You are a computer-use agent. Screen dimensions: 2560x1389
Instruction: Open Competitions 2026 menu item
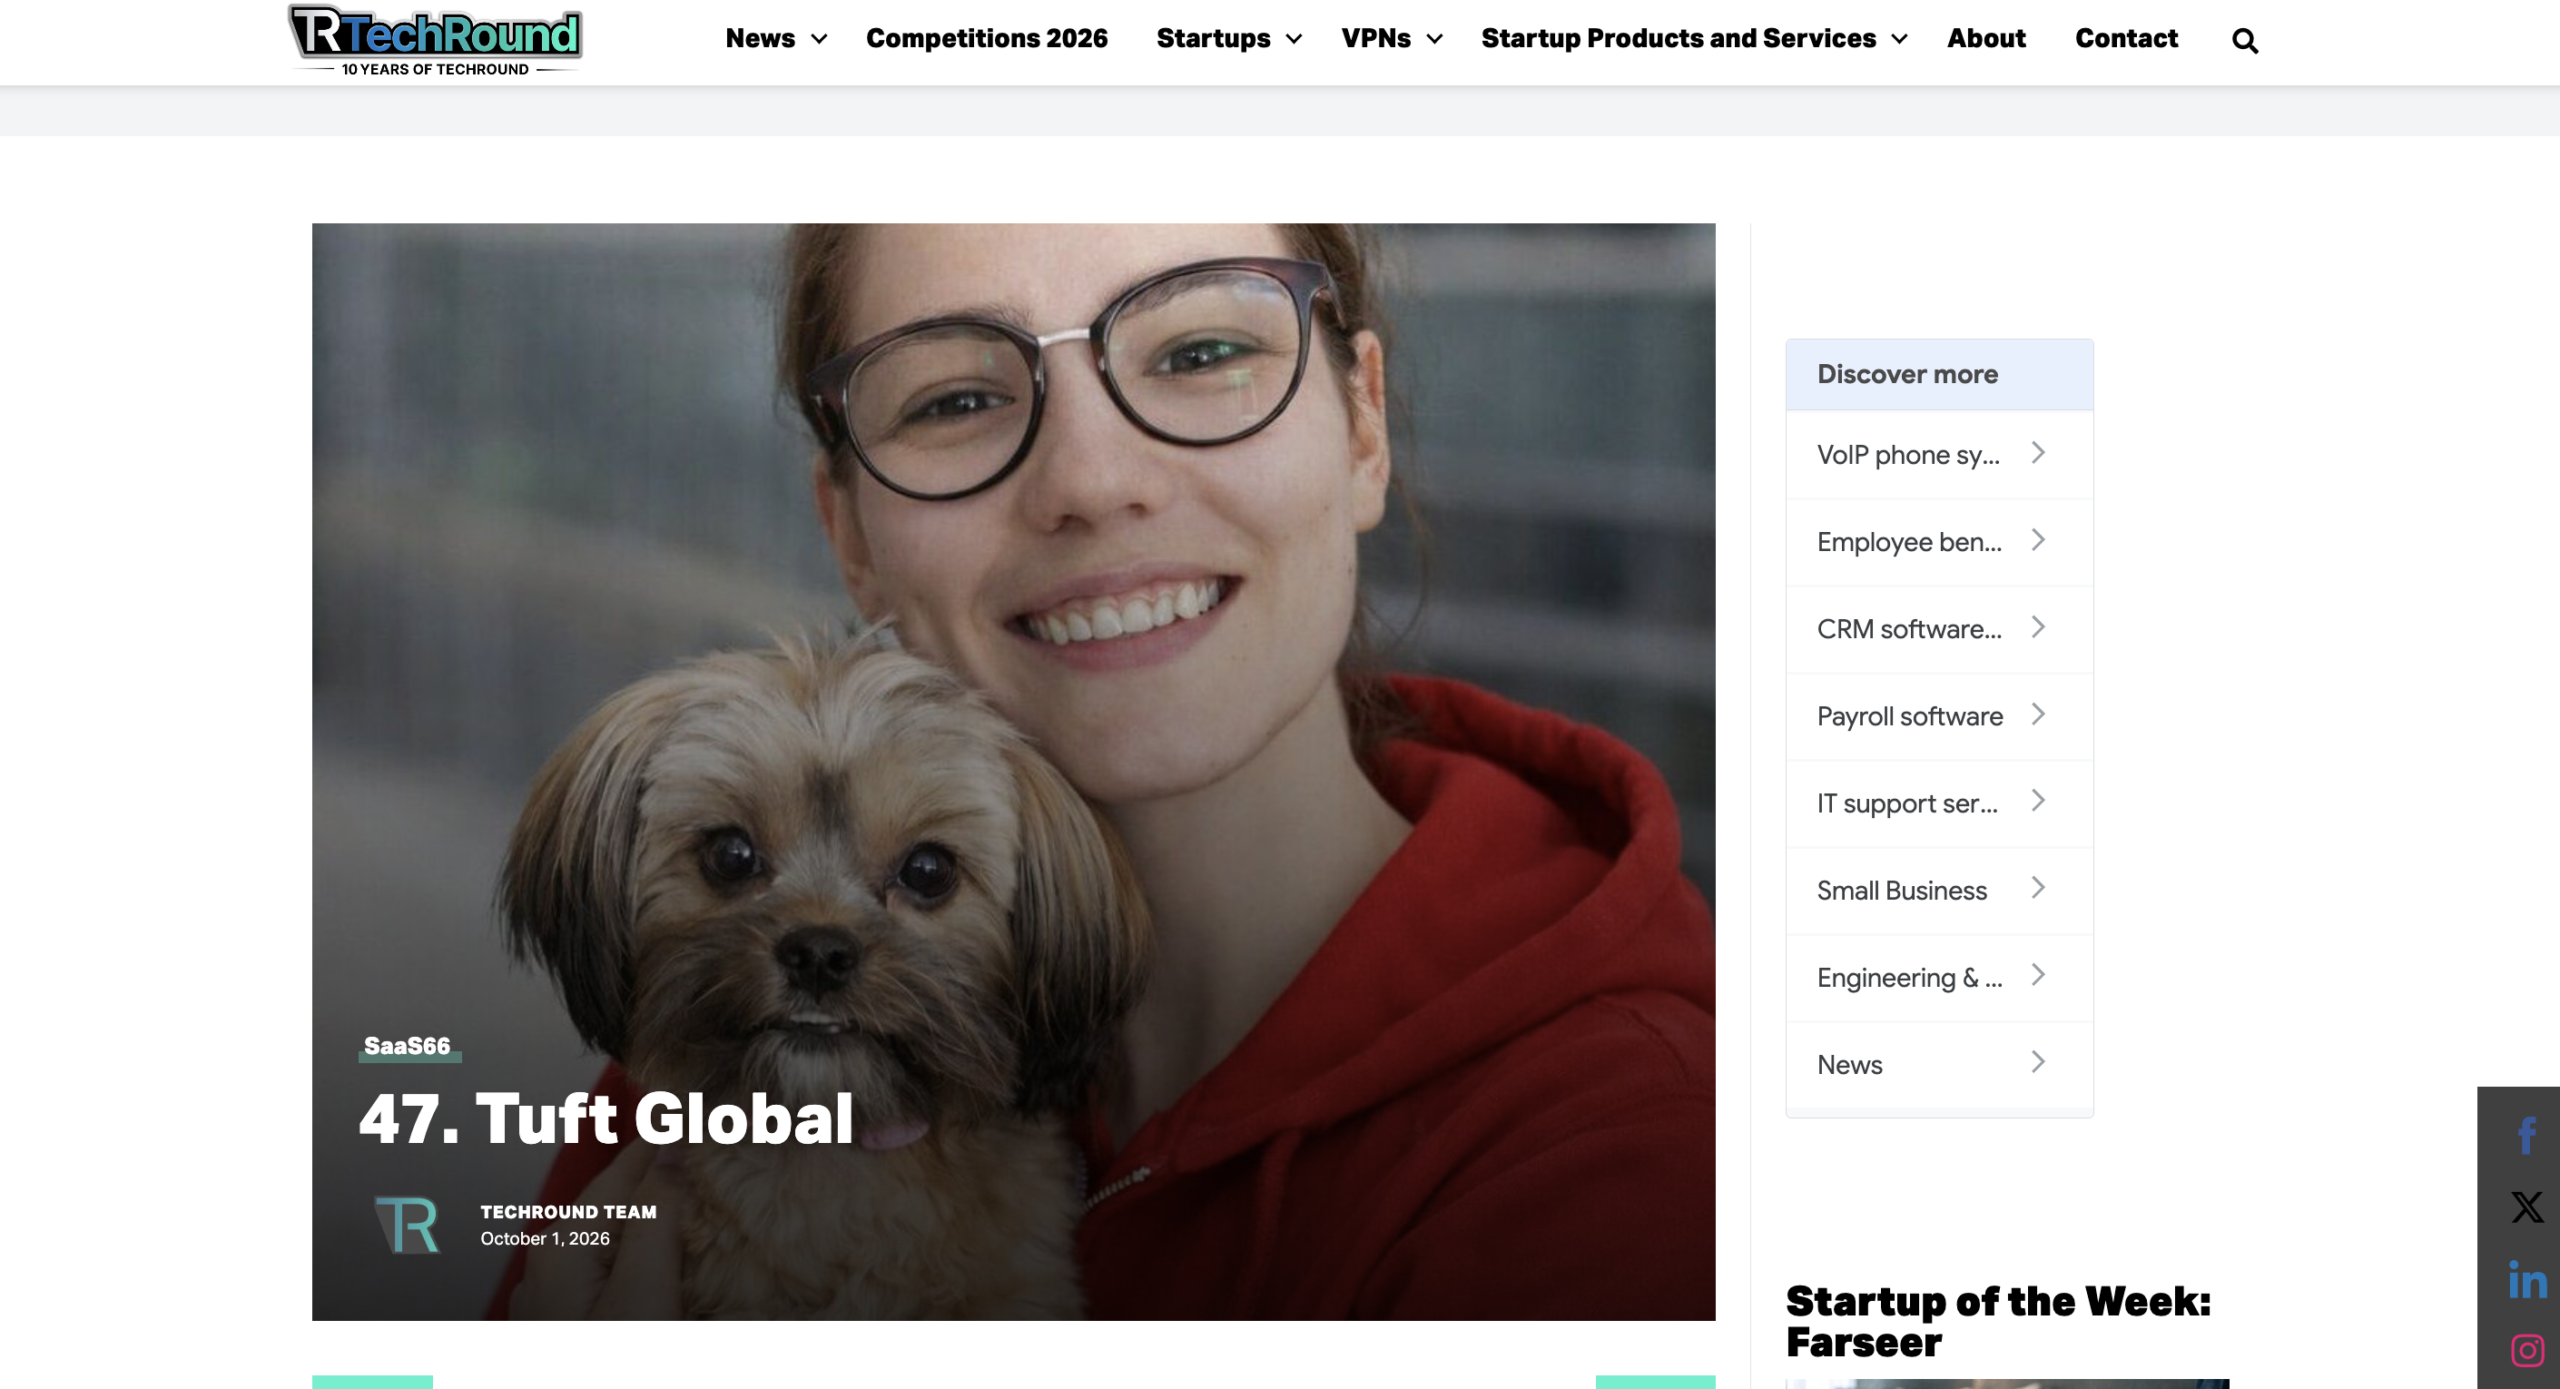[986, 38]
